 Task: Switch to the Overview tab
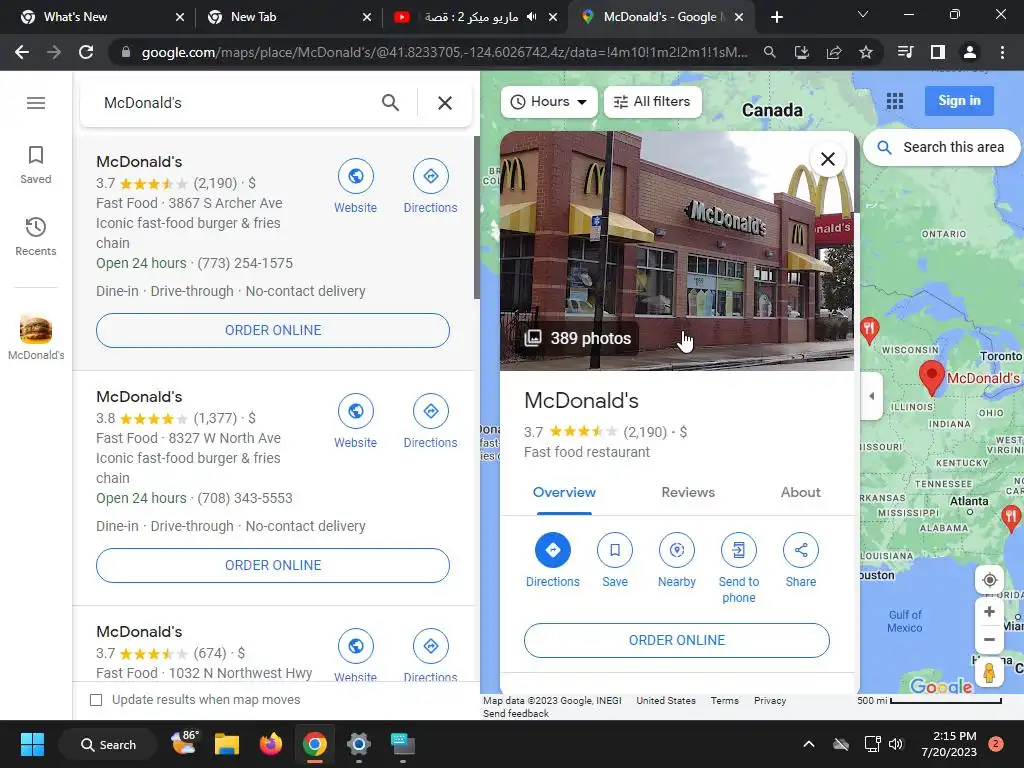tap(564, 493)
